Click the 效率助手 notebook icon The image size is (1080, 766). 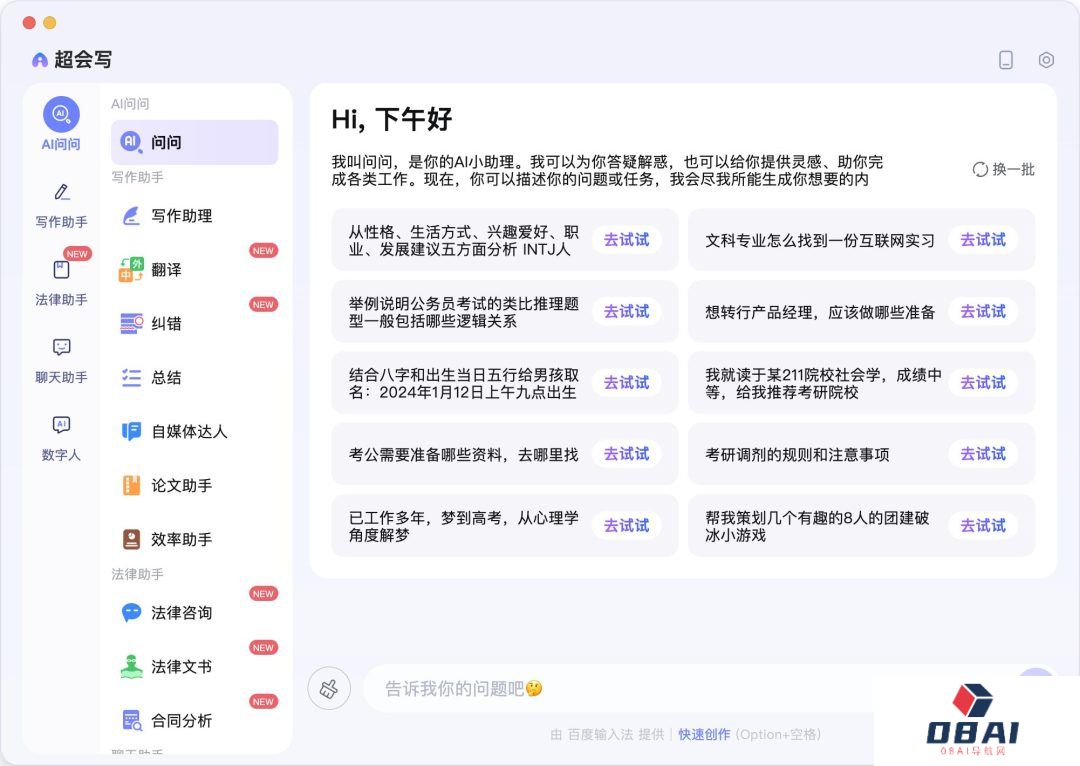tap(131, 539)
